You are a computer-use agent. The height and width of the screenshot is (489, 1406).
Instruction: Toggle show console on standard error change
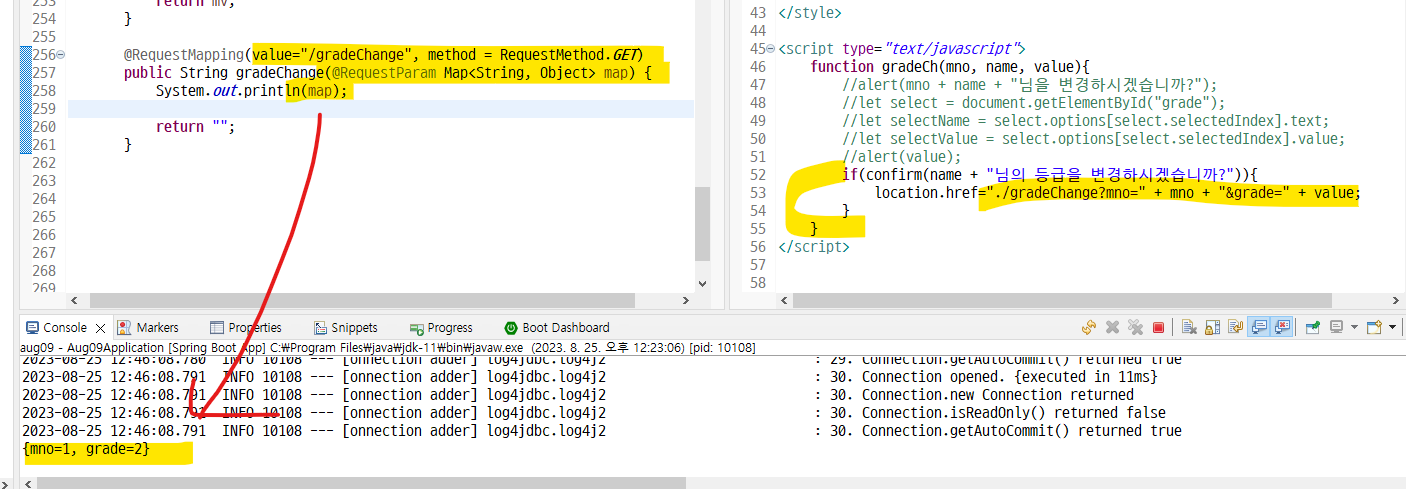[1282, 327]
